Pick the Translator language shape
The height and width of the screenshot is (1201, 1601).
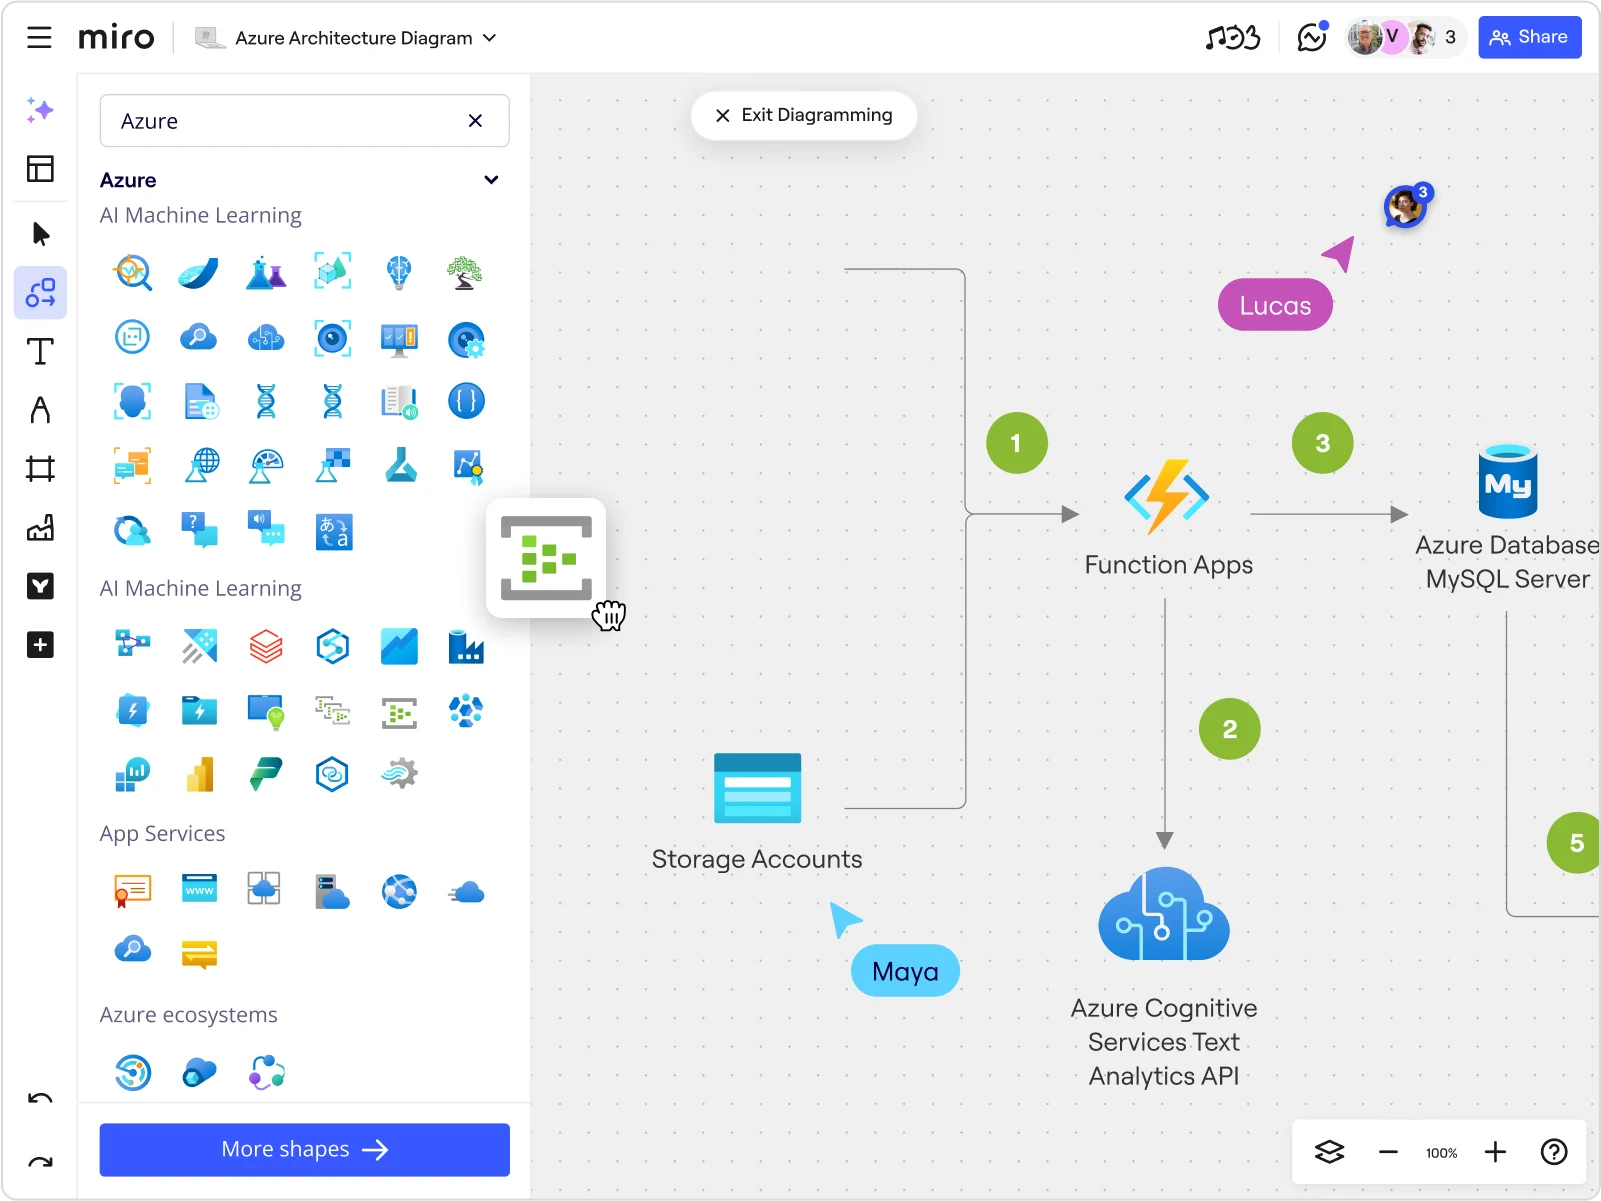334,532
